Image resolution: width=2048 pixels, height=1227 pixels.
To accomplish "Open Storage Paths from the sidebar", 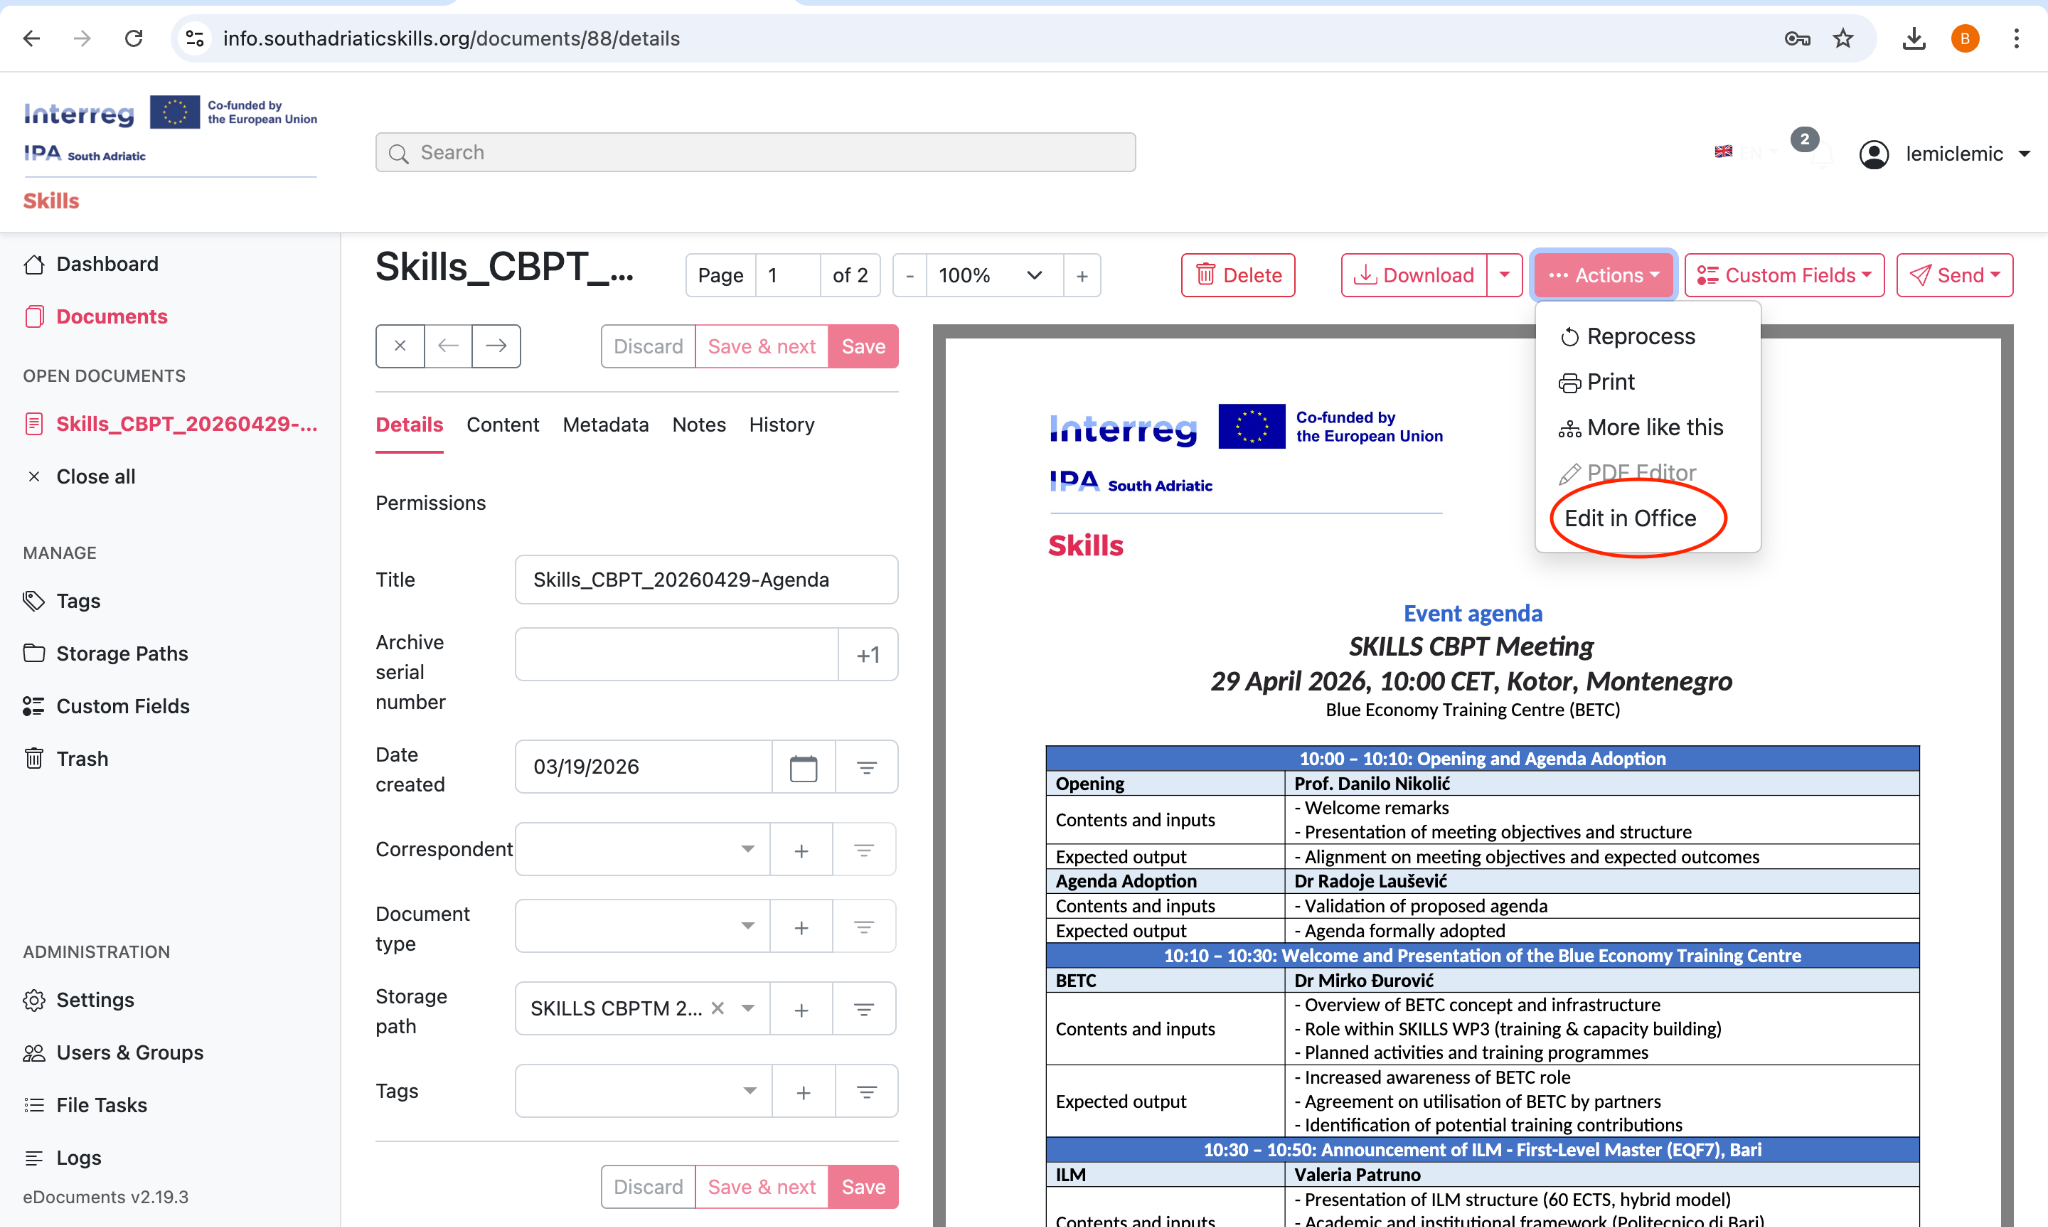I will point(122,653).
